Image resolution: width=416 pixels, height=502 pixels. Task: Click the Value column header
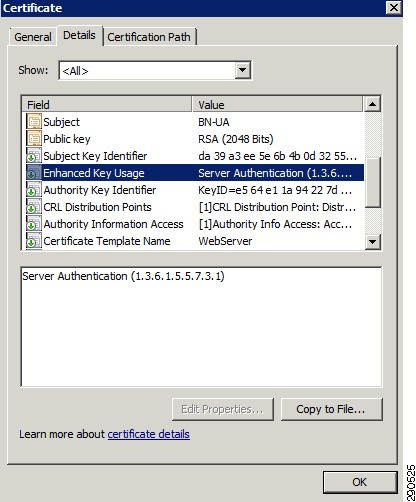277,105
